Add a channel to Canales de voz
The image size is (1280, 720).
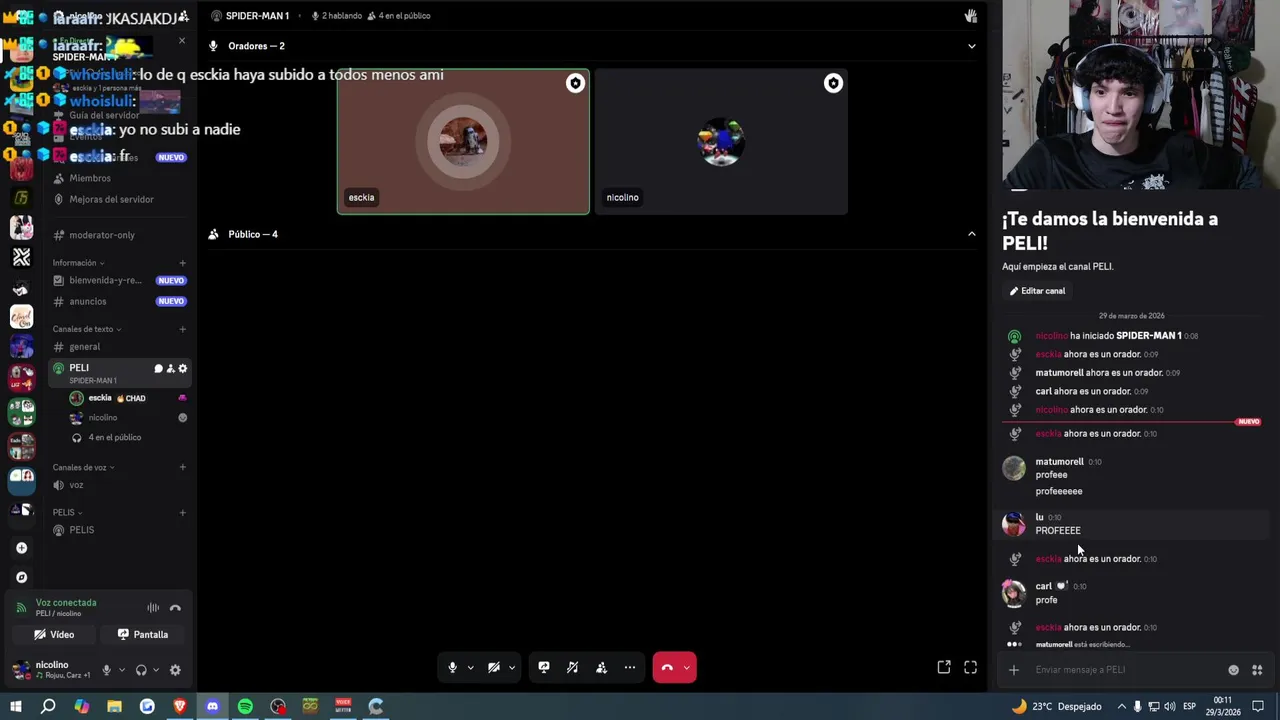click(182, 467)
